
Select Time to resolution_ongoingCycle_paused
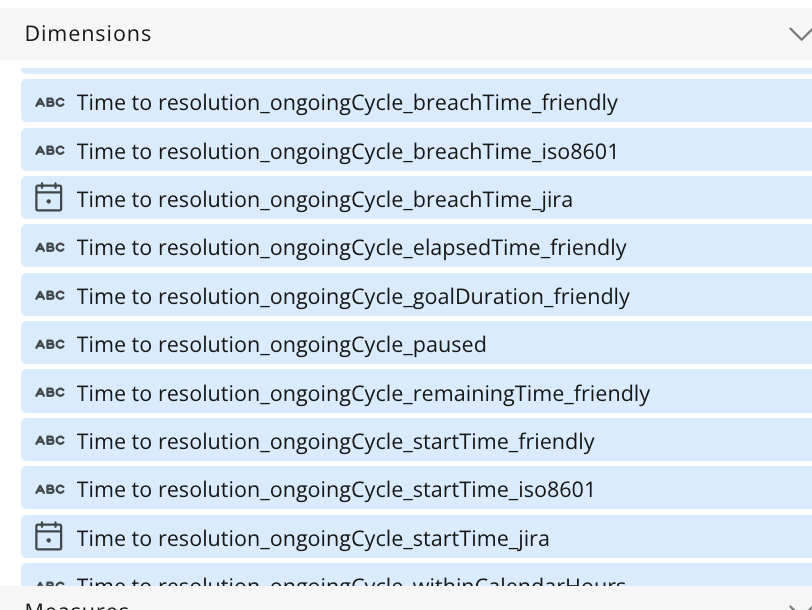(416, 343)
